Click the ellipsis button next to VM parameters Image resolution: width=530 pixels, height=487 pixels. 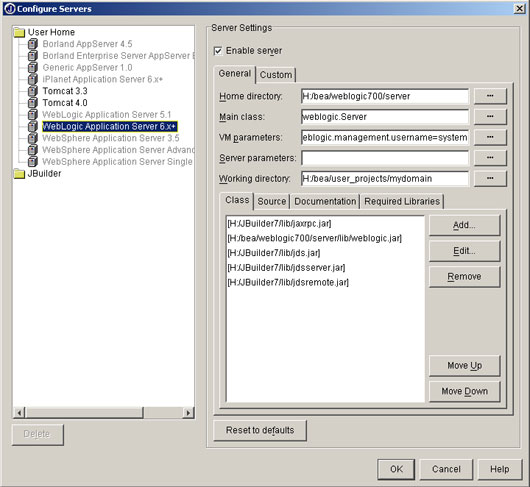click(x=490, y=137)
